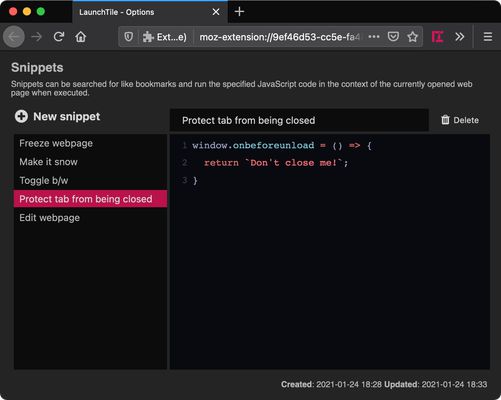This screenshot has height=400, width=501.
Task: Select the LaunchTile - Options tab
Action: [150, 12]
